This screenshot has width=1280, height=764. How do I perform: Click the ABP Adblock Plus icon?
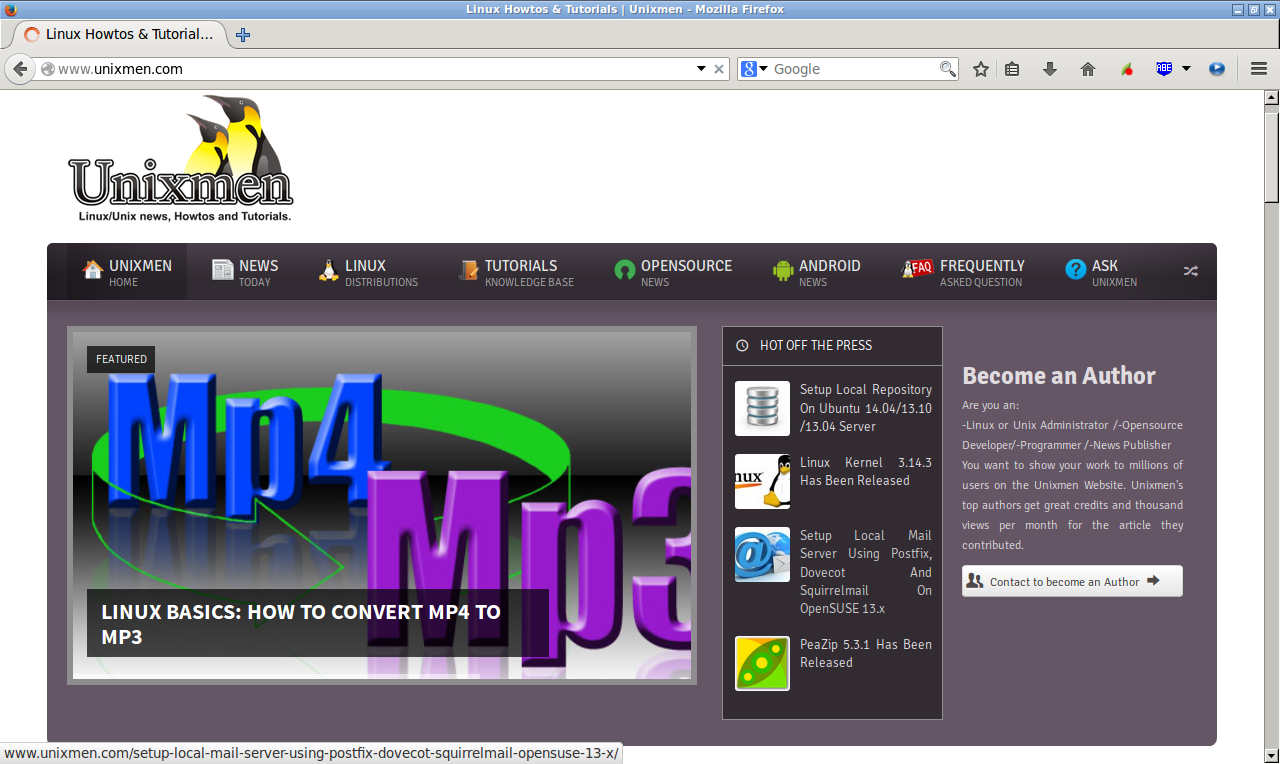pyautogui.click(x=1164, y=69)
